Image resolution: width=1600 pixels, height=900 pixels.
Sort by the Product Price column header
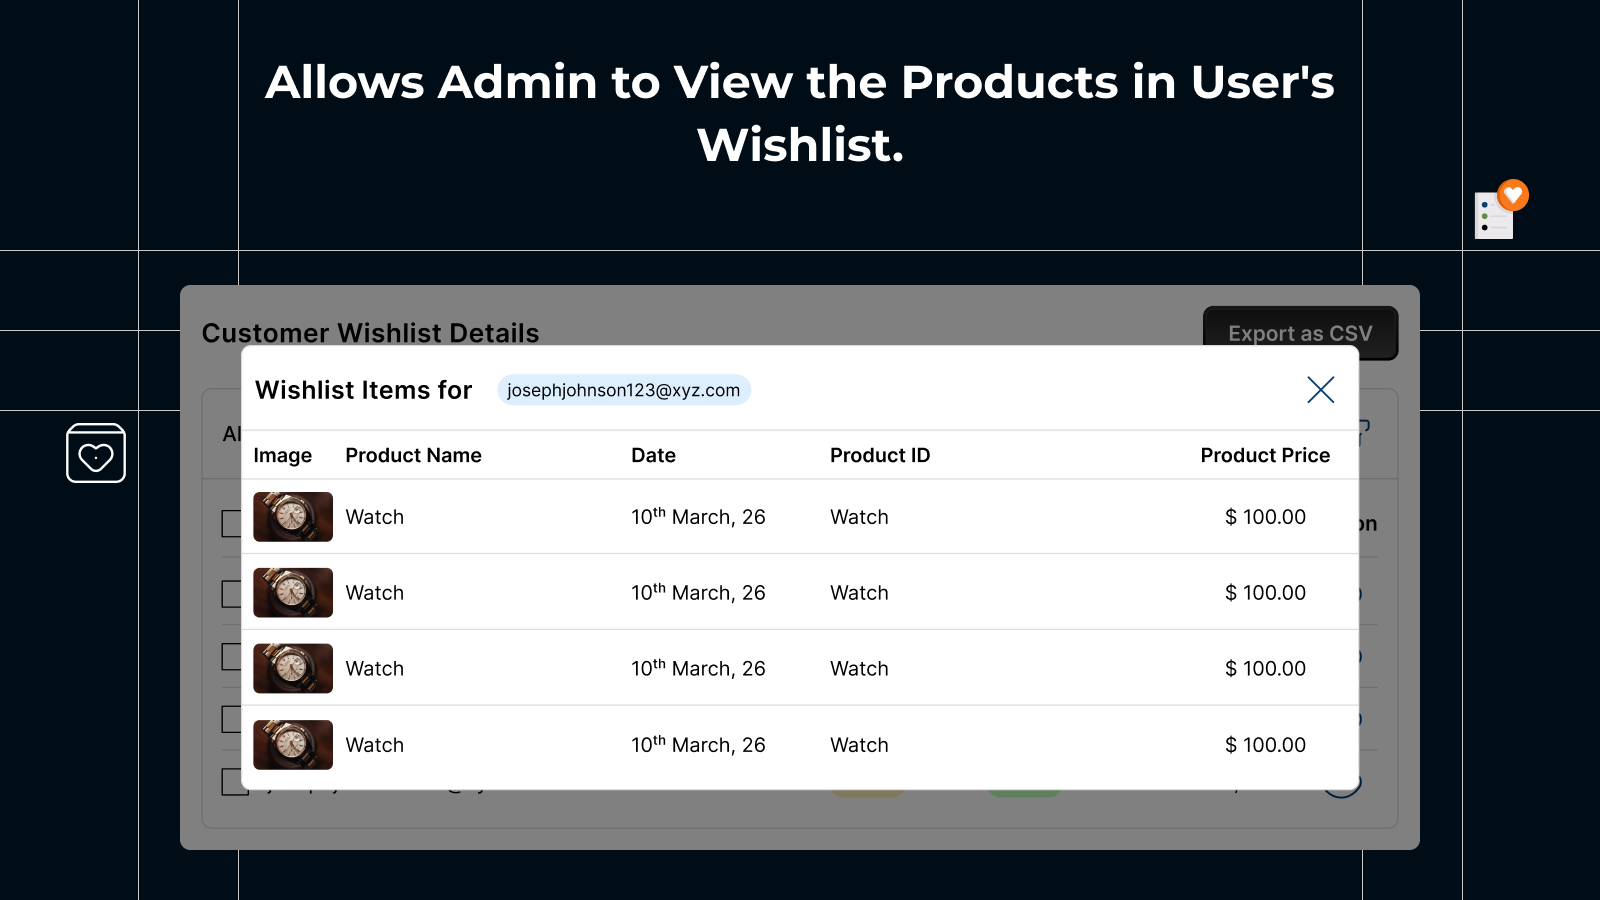(1265, 455)
